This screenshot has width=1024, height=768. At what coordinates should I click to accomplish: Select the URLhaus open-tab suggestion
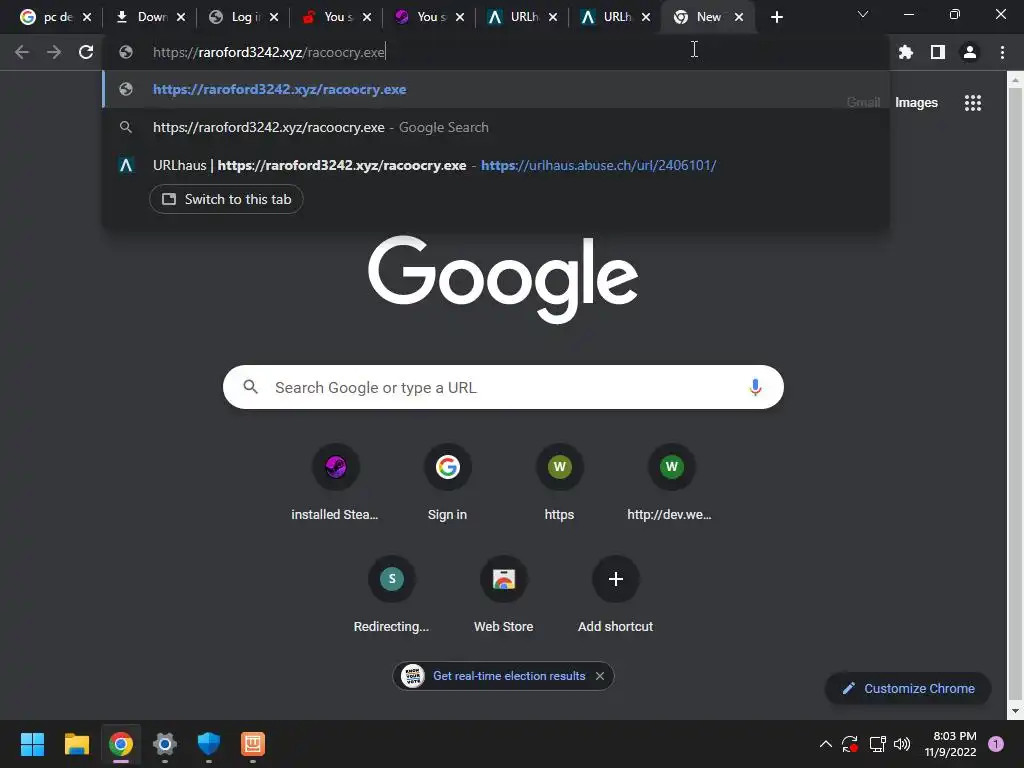point(496,165)
